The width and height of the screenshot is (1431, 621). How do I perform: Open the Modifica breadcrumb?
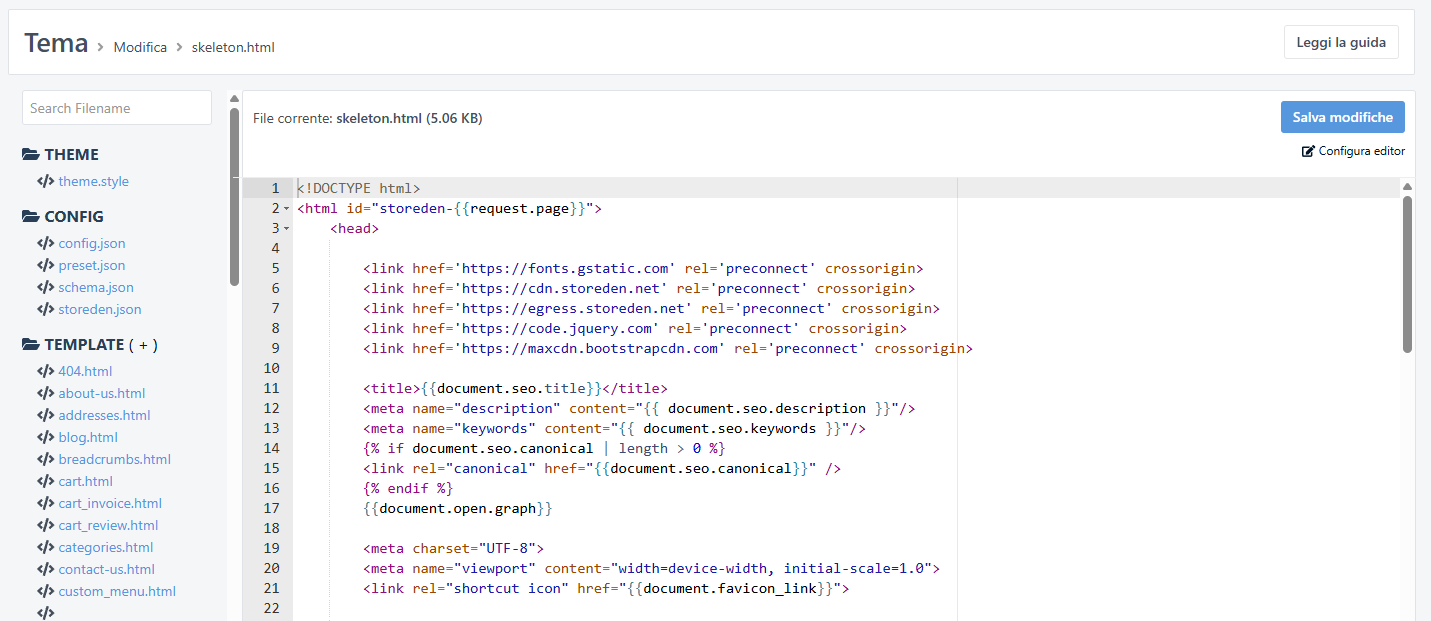140,47
